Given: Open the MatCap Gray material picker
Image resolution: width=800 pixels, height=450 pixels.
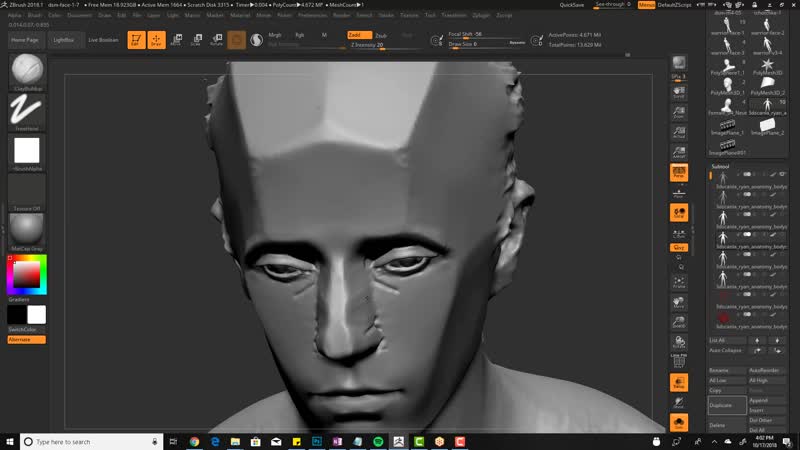Looking at the screenshot, I should pyautogui.click(x=27, y=233).
